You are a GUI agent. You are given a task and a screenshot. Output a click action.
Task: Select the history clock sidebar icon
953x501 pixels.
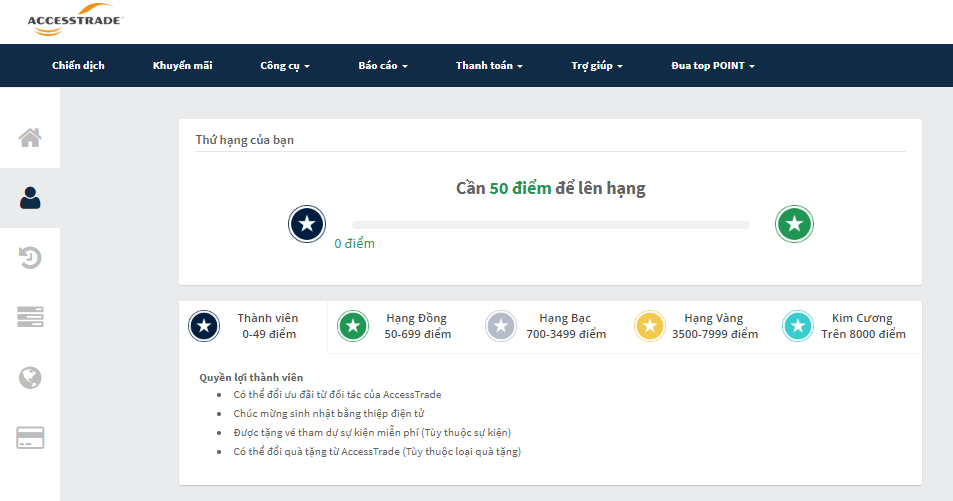[x=30, y=258]
